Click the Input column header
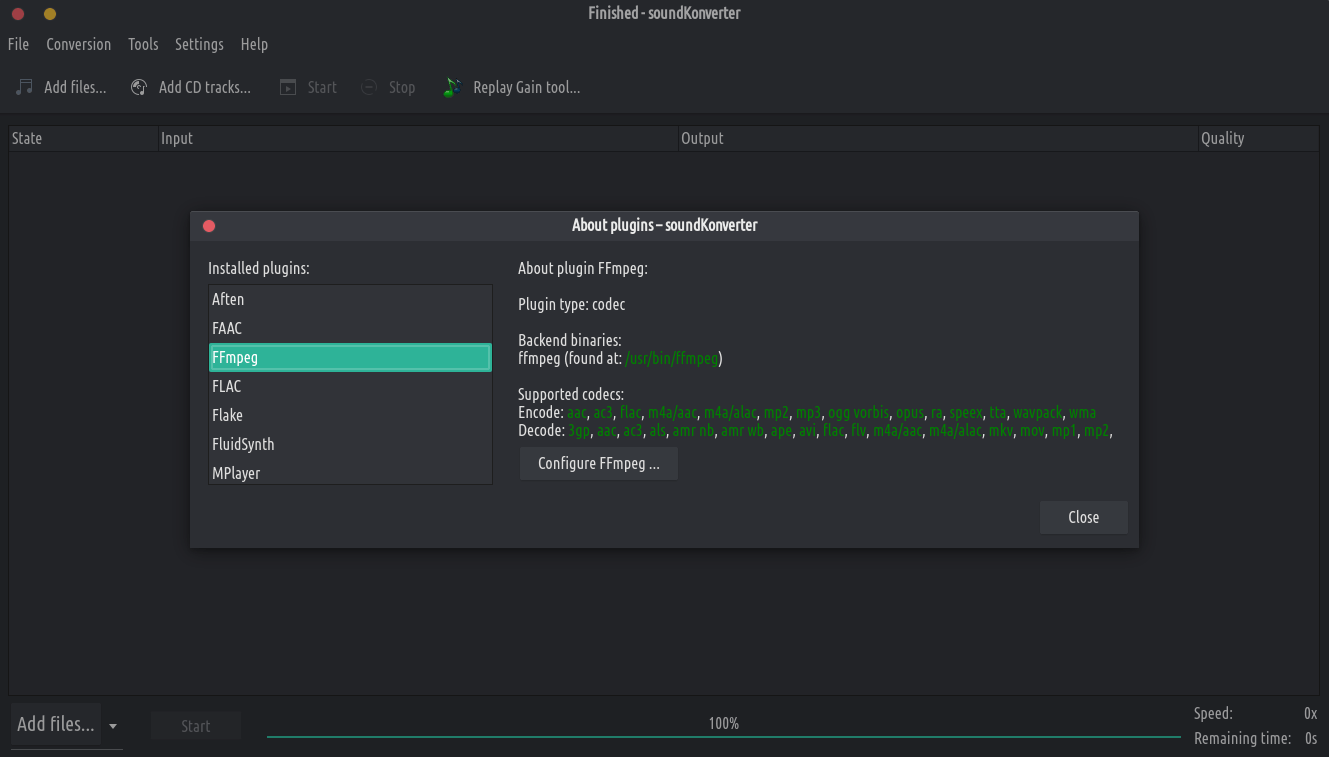The height and width of the screenshot is (757, 1329). [418, 138]
